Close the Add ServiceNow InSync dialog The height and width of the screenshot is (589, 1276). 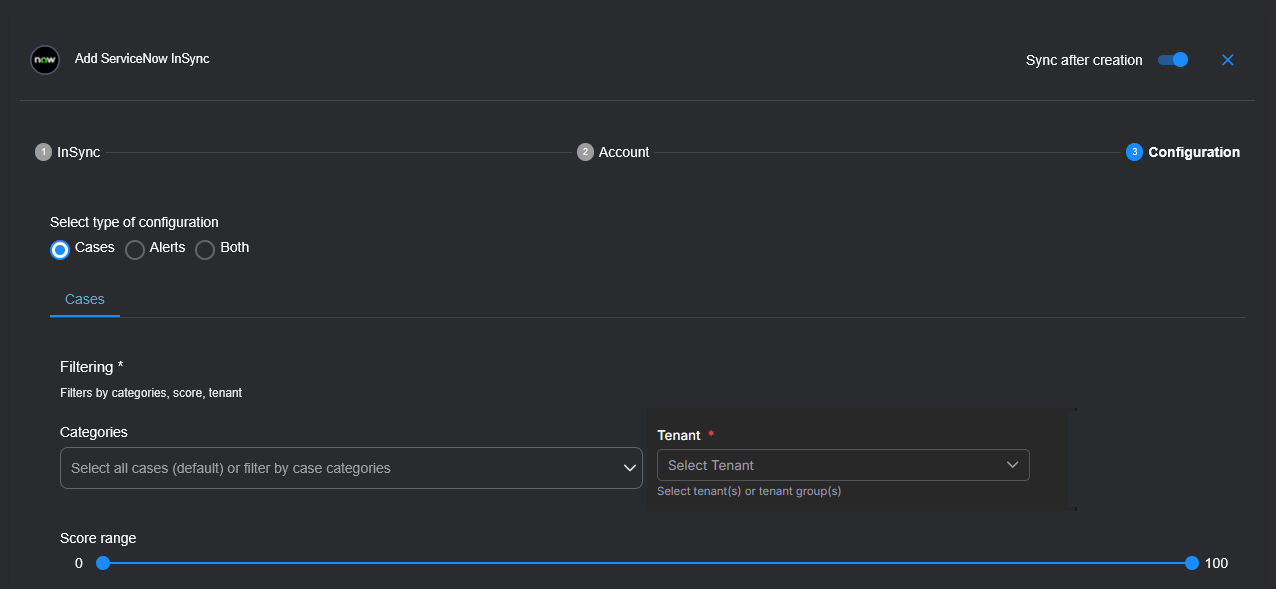1228,60
